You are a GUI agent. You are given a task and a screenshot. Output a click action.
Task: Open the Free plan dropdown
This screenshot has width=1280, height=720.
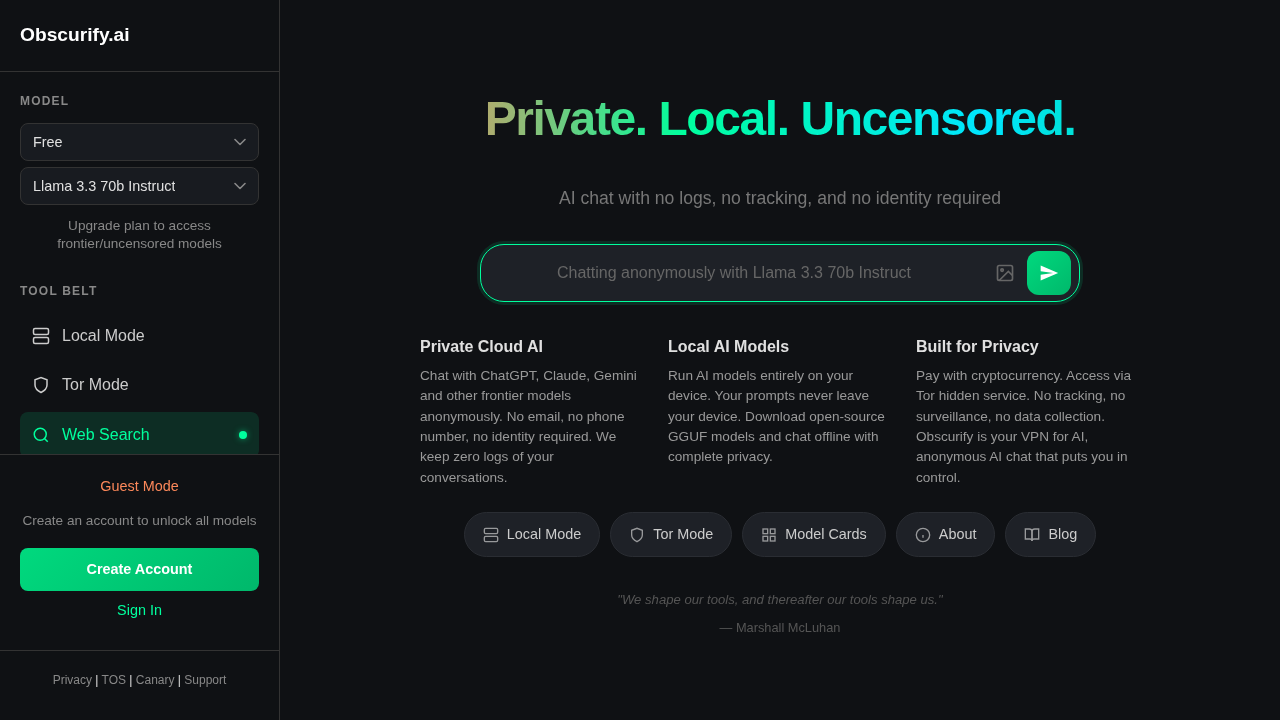pos(139,142)
